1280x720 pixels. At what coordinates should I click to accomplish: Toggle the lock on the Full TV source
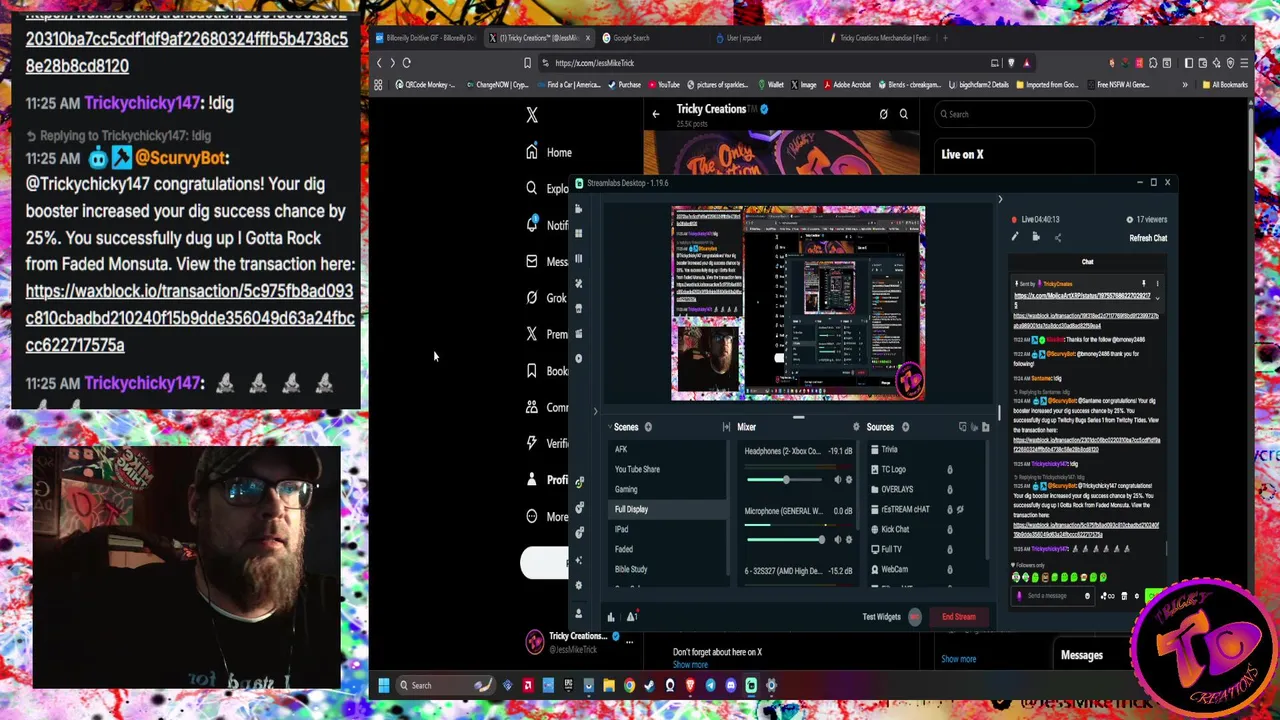[950, 549]
